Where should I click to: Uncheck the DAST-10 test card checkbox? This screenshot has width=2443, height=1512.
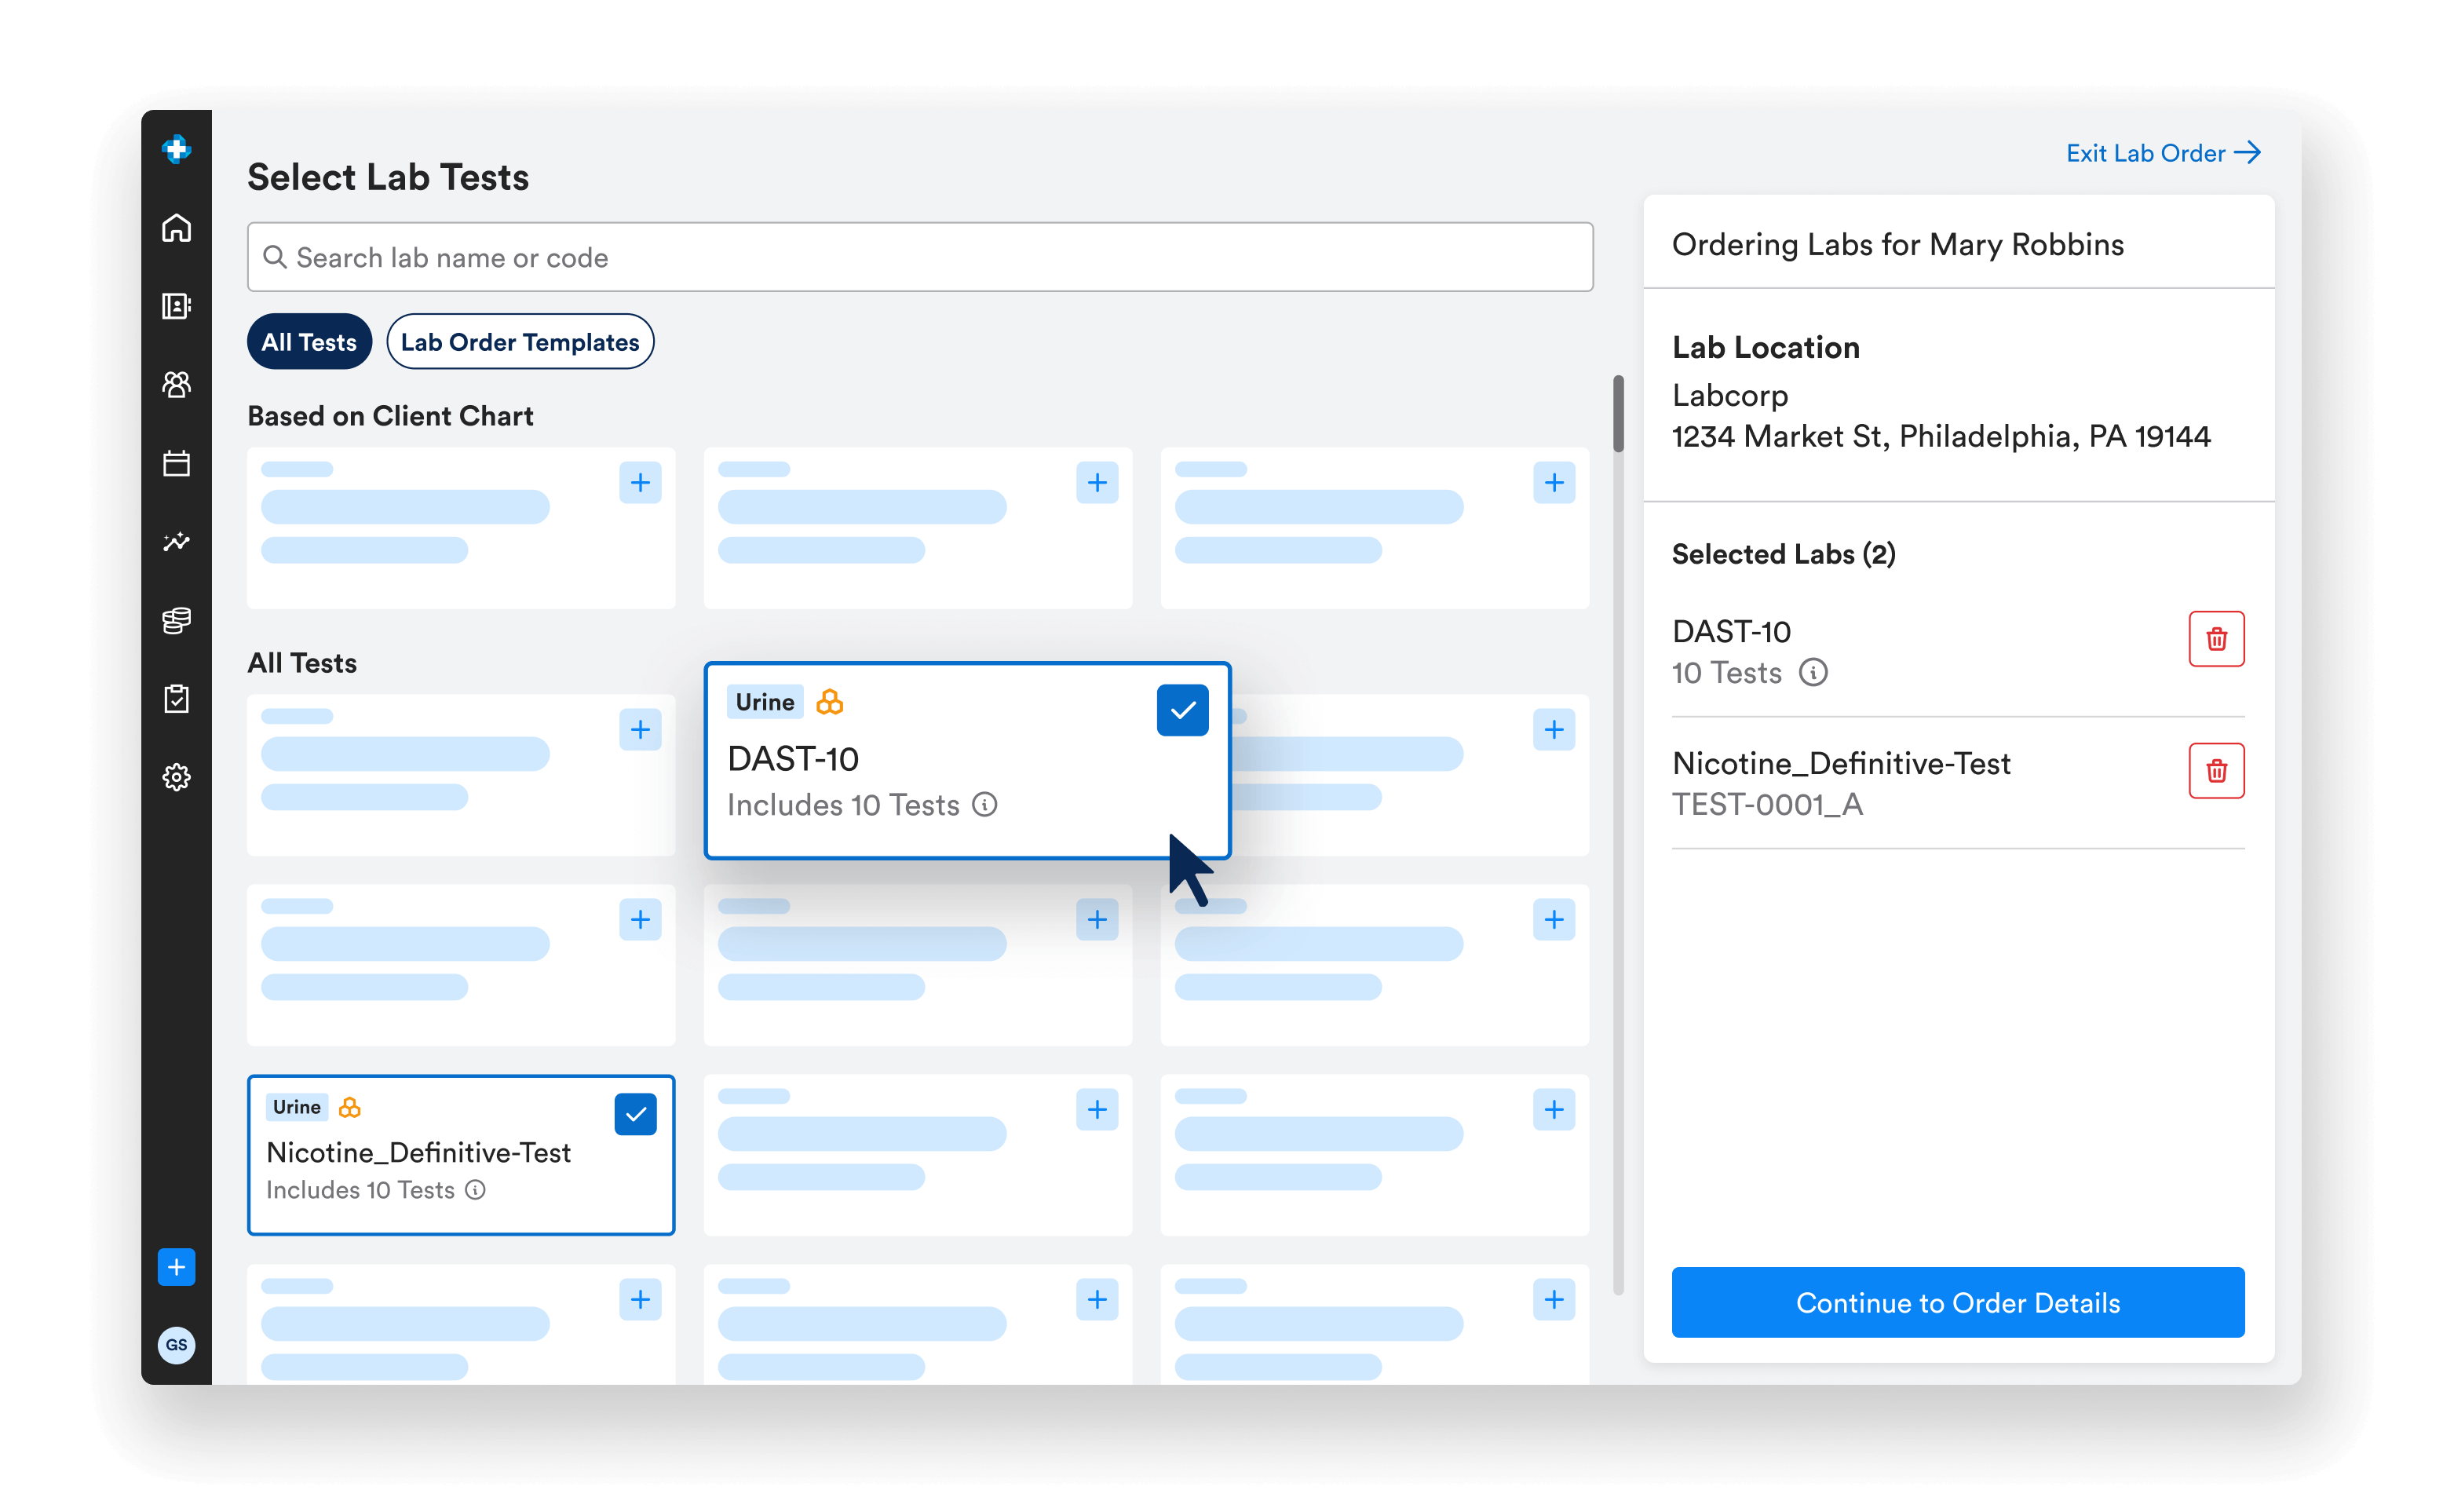click(1182, 710)
